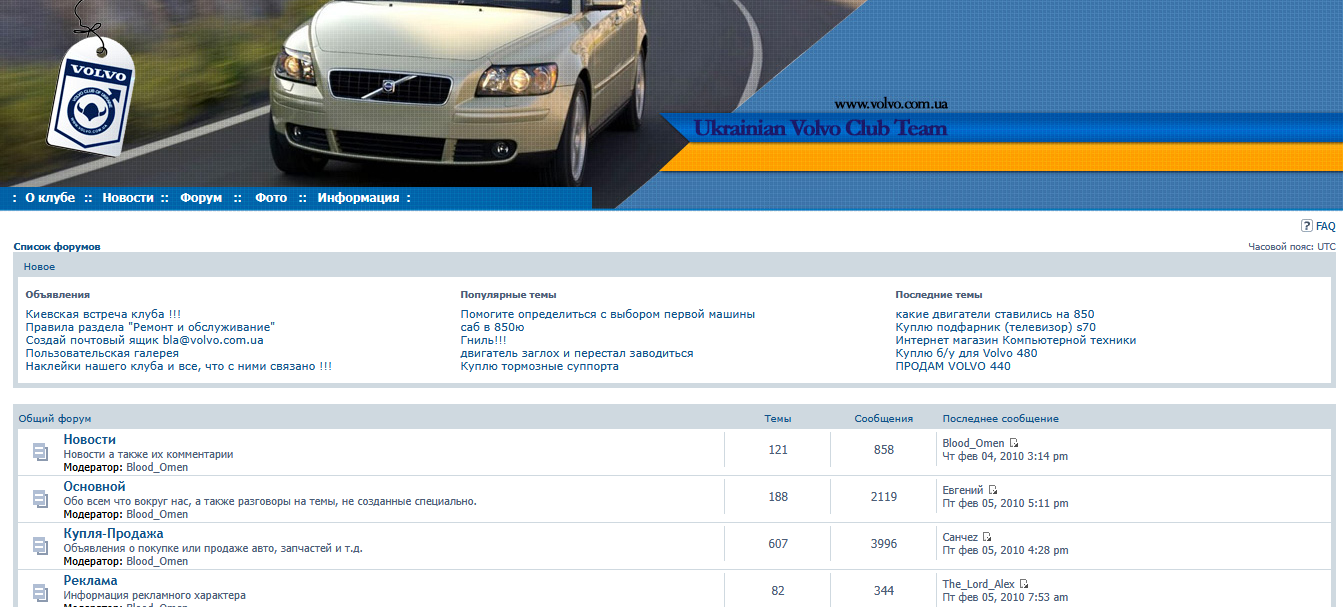Open Пользовательская галерея announcement
Image resolution: width=1343 pixels, height=607 pixels.
tap(102, 353)
